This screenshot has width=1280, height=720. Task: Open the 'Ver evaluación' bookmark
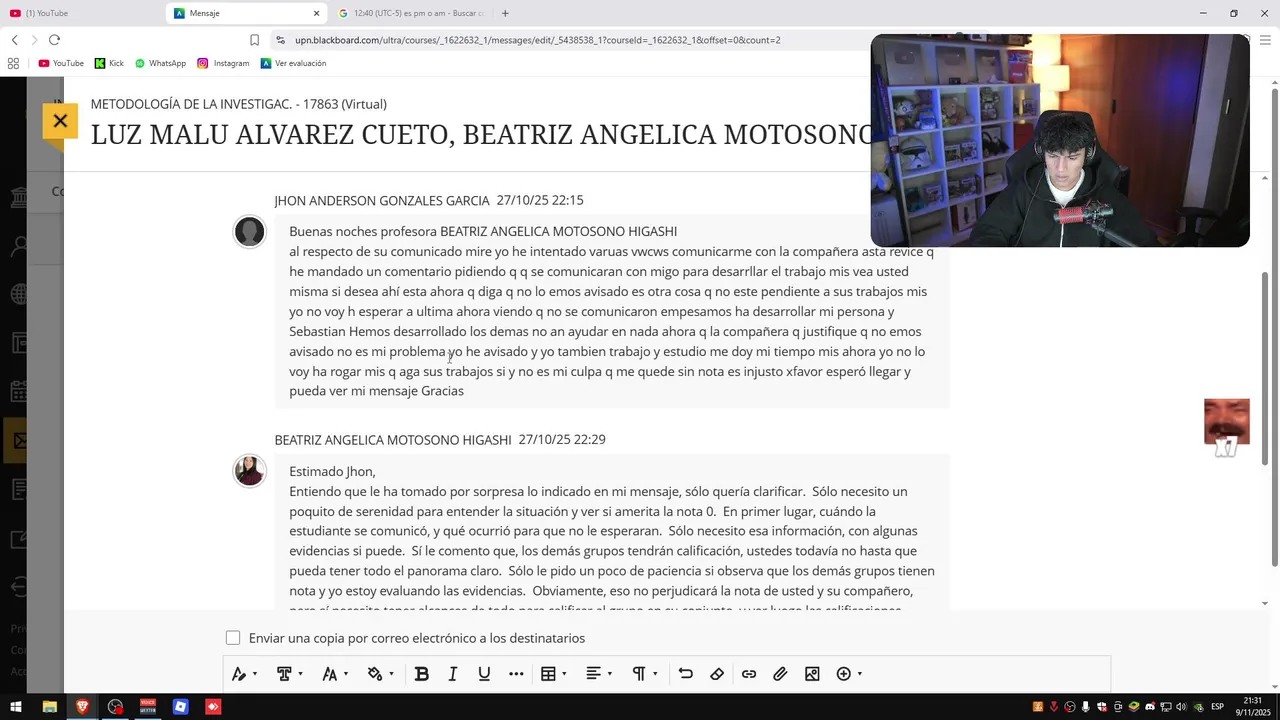pyautogui.click(x=293, y=63)
